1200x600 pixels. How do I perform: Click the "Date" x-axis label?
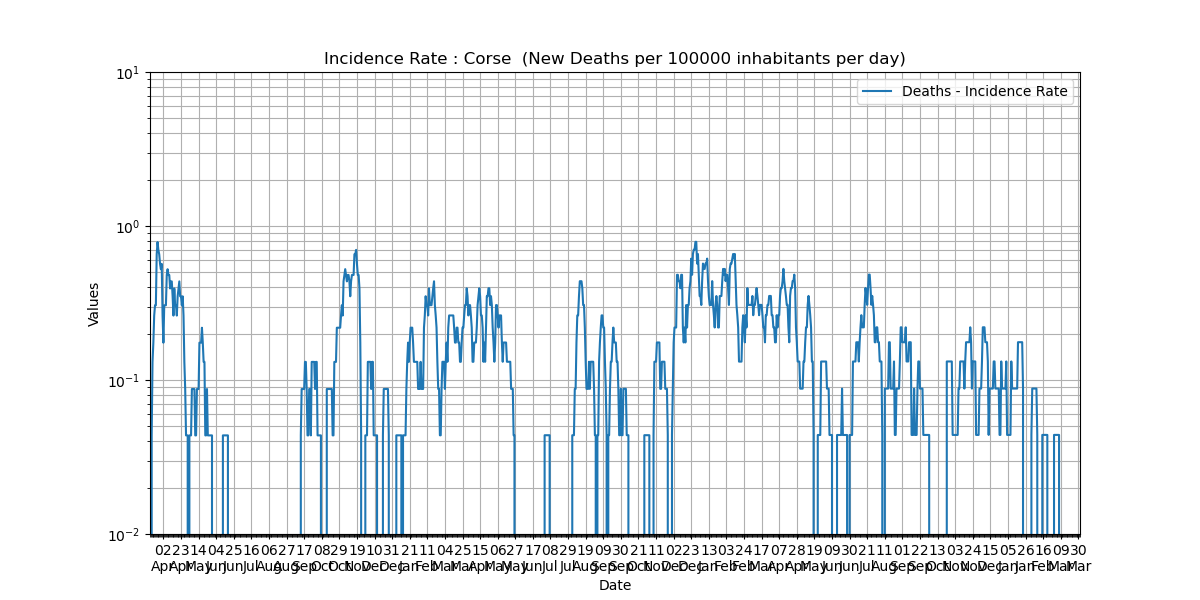coord(615,586)
